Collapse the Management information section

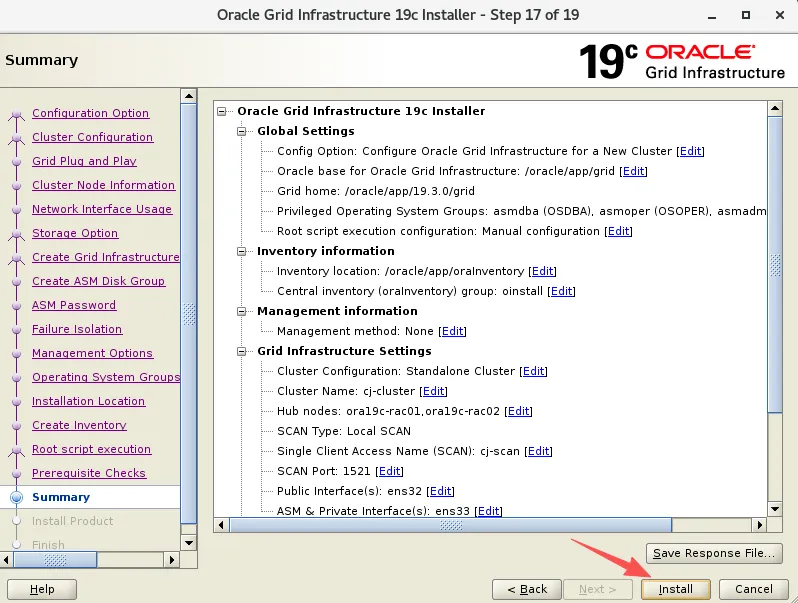coord(241,311)
